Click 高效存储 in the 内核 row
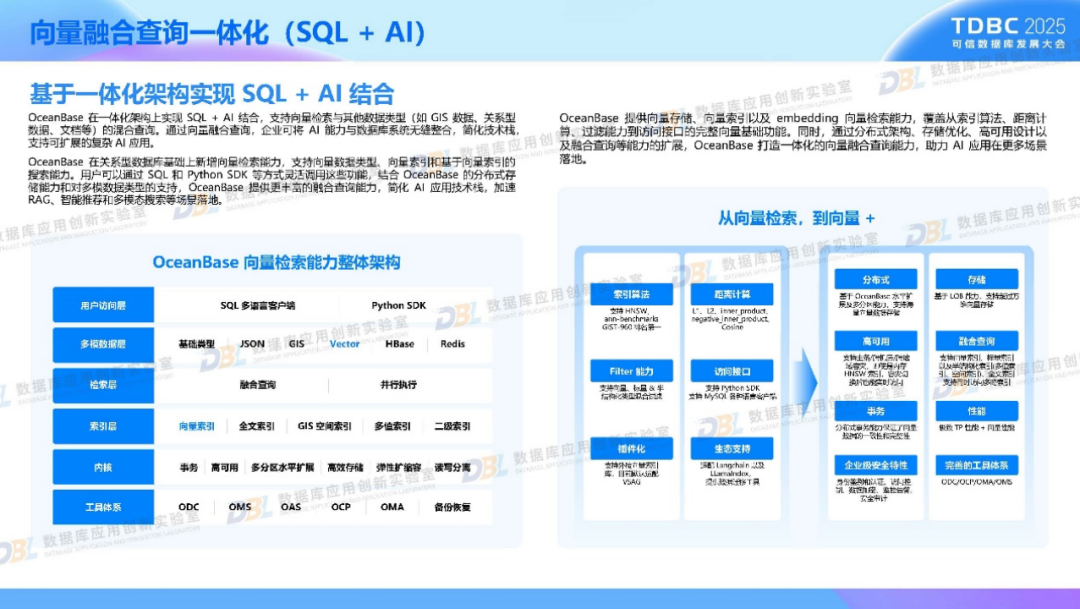Viewport: 1080px width, 609px height. coord(345,467)
